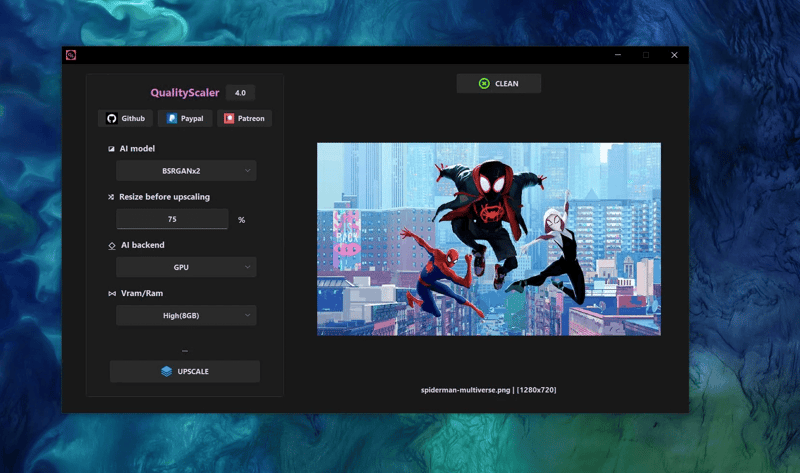
Task: Click the resize percentage field showing 75
Action: tap(172, 219)
